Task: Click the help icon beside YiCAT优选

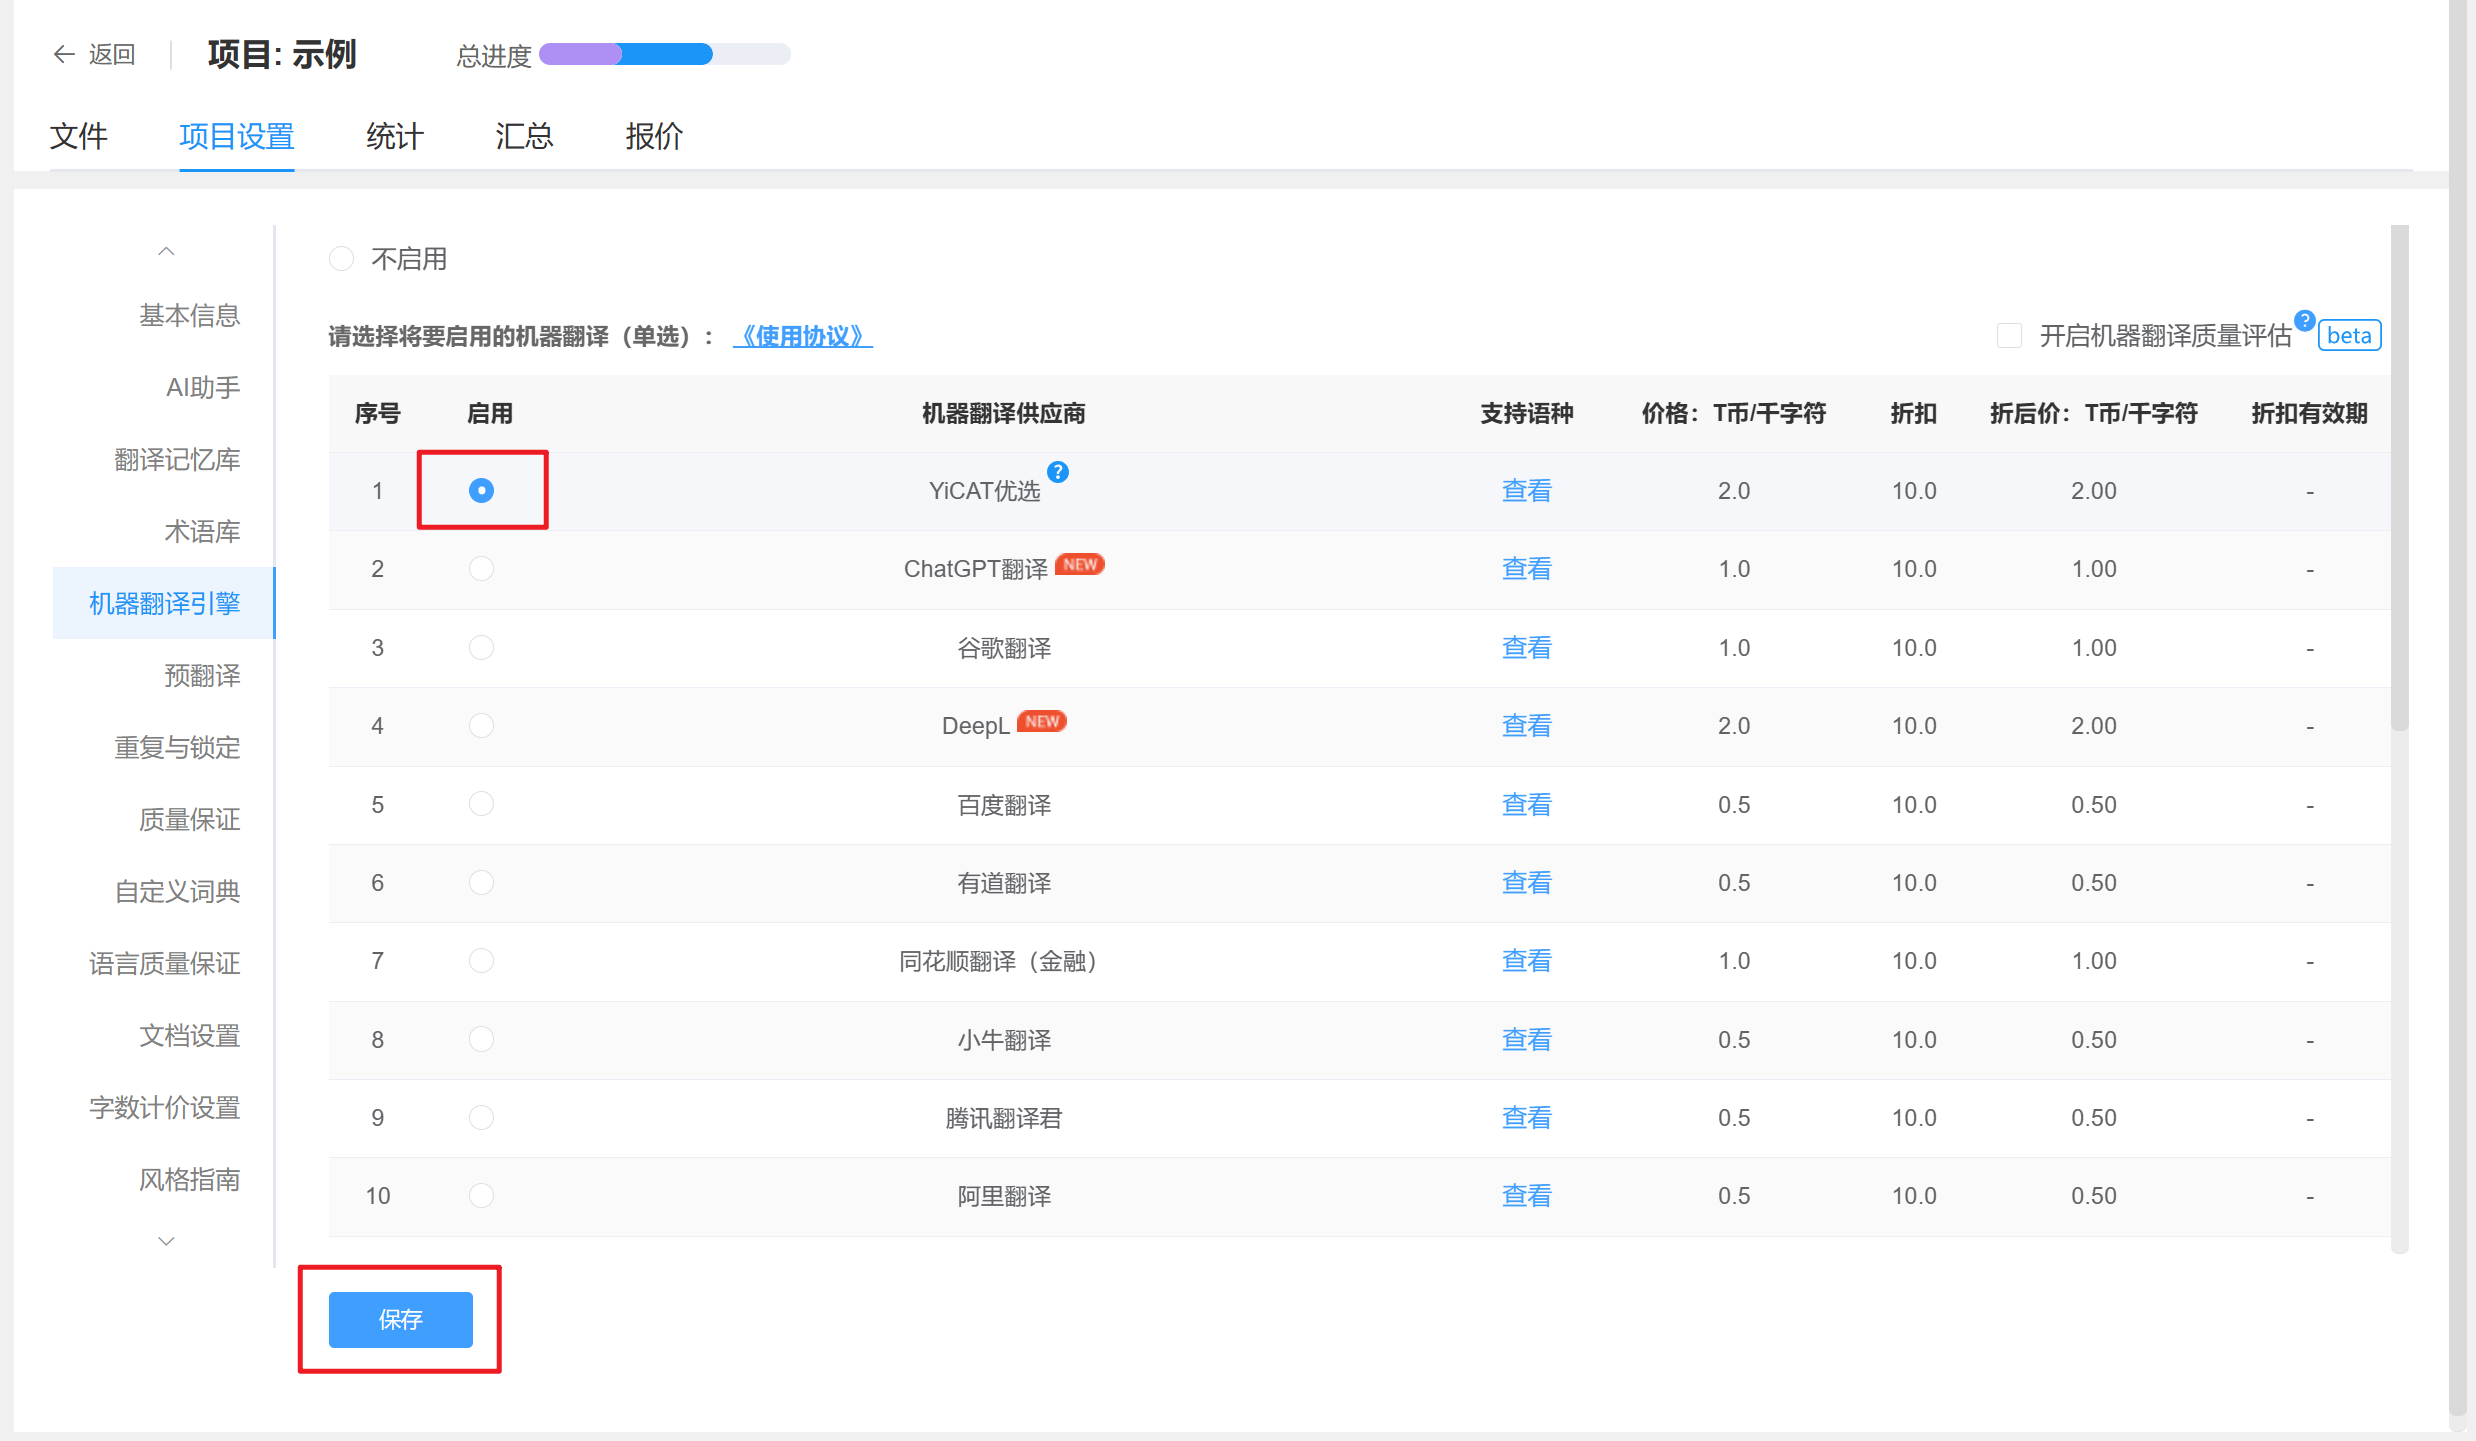Action: click(x=1058, y=471)
